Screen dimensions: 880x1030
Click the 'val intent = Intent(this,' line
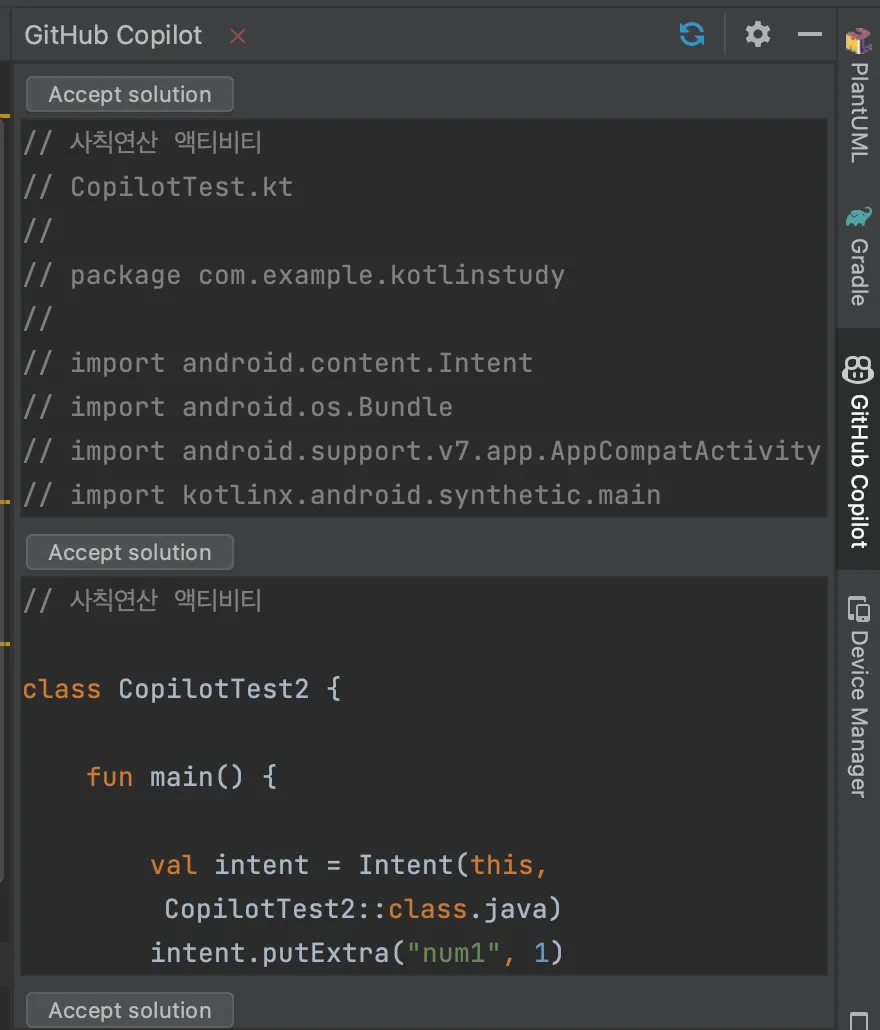point(349,865)
